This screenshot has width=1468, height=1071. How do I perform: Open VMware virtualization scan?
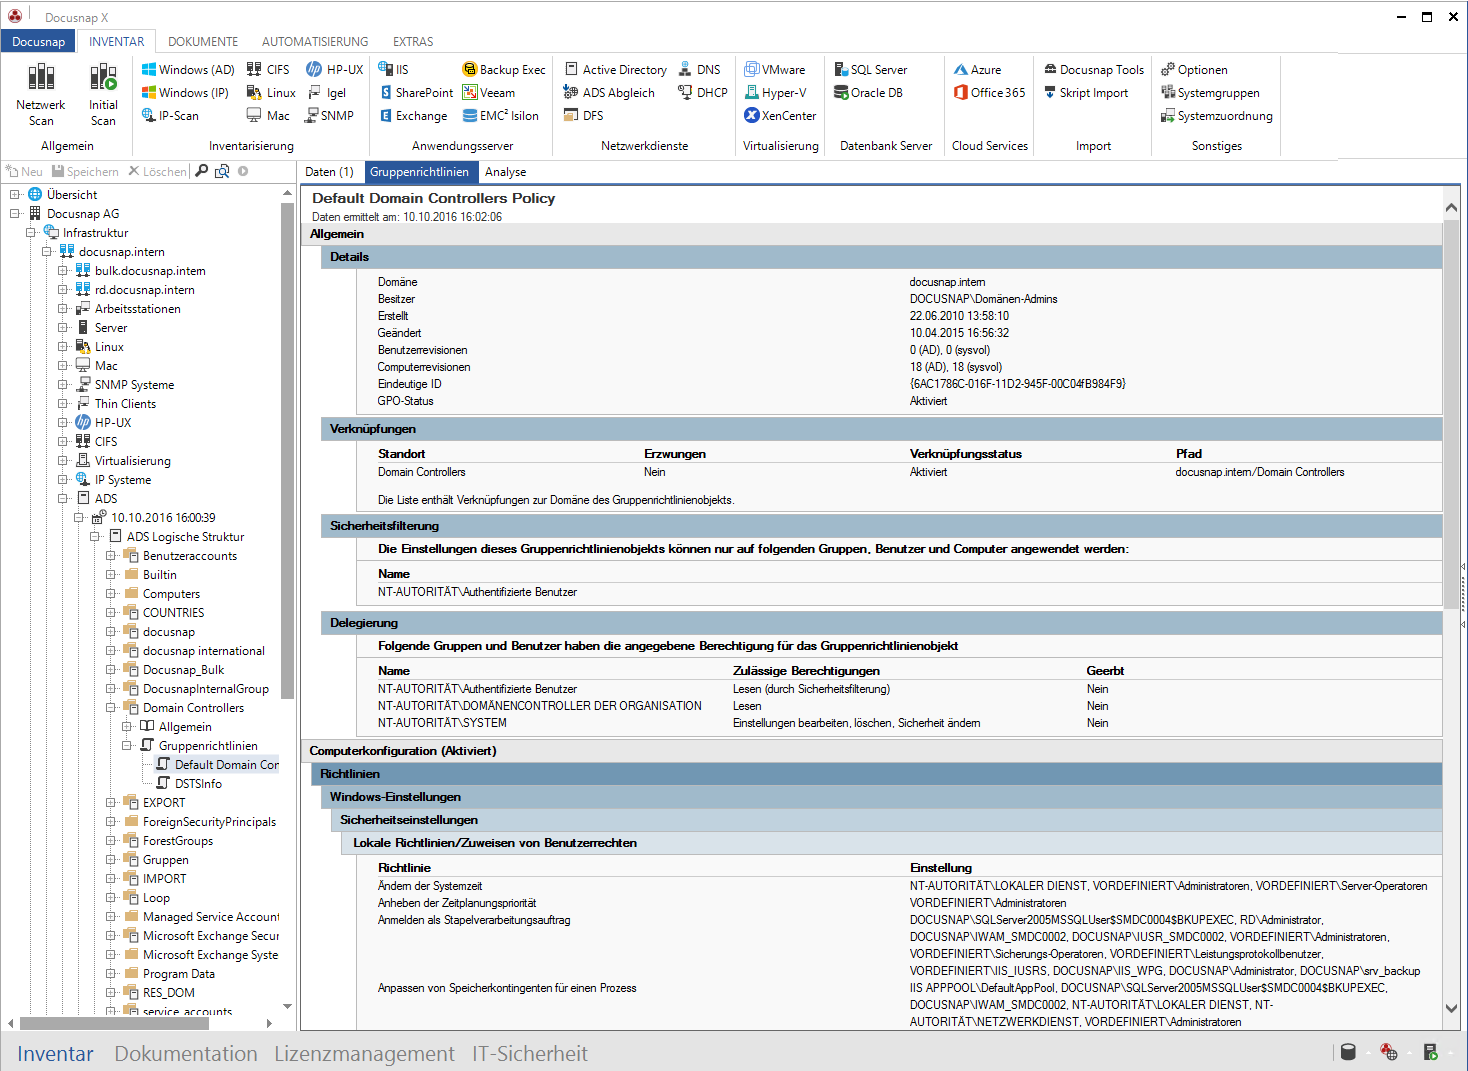(775, 70)
